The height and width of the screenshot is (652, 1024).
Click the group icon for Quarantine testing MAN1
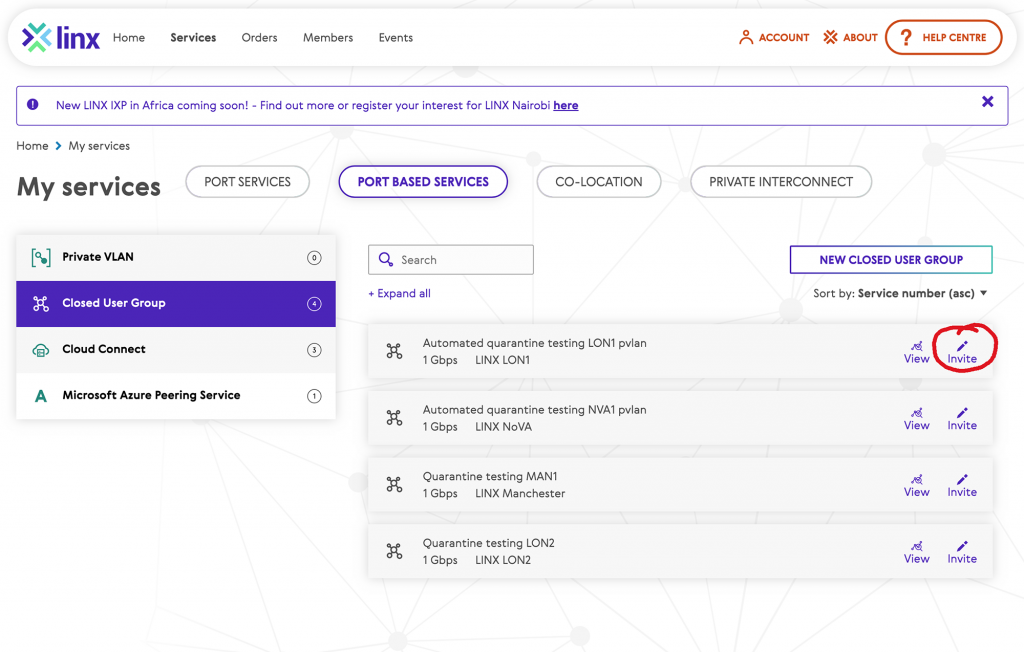click(x=394, y=485)
